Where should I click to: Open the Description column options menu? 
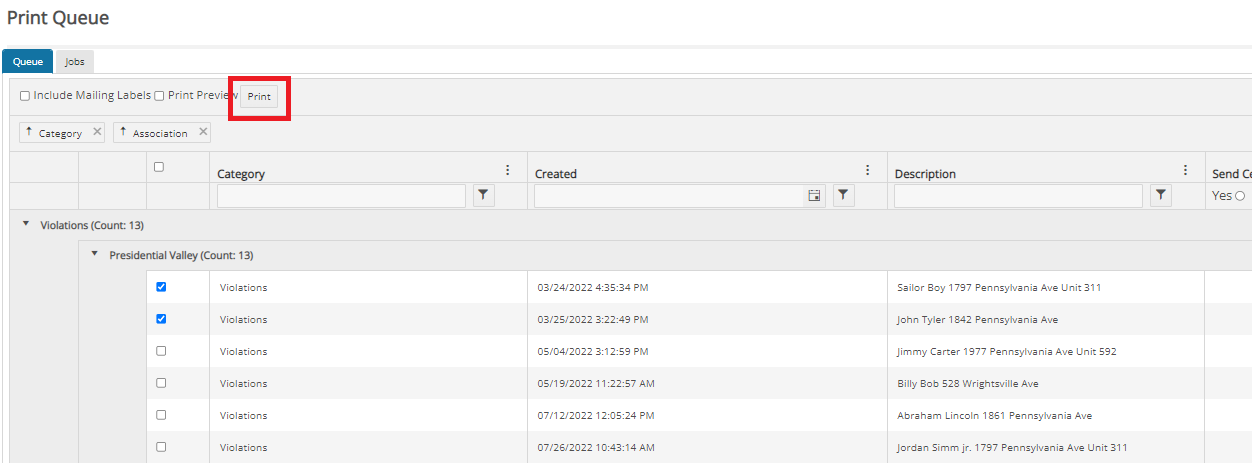pos(1185,170)
